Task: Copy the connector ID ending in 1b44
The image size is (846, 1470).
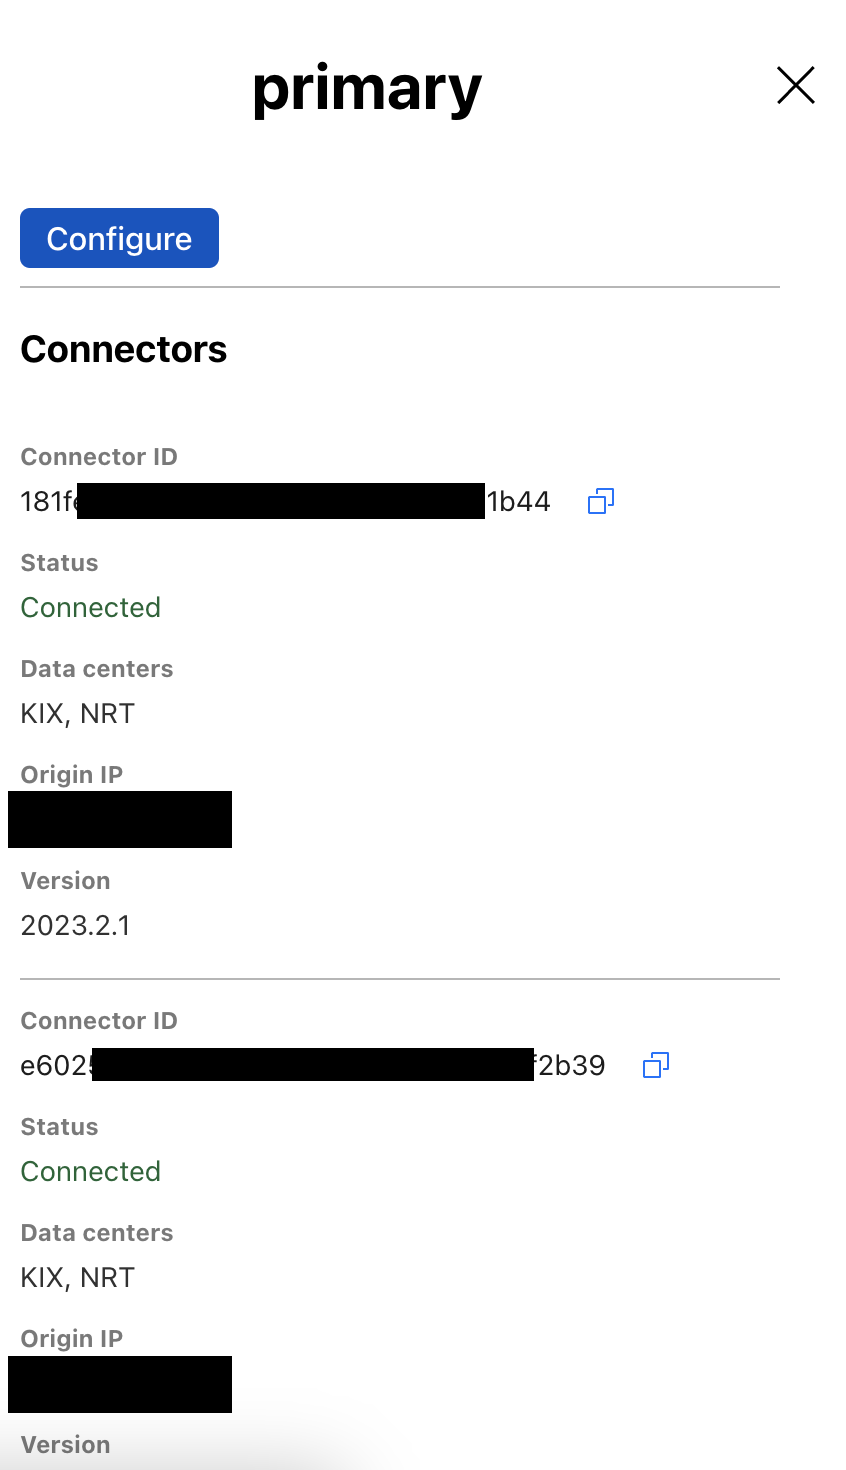Action: pos(601,501)
